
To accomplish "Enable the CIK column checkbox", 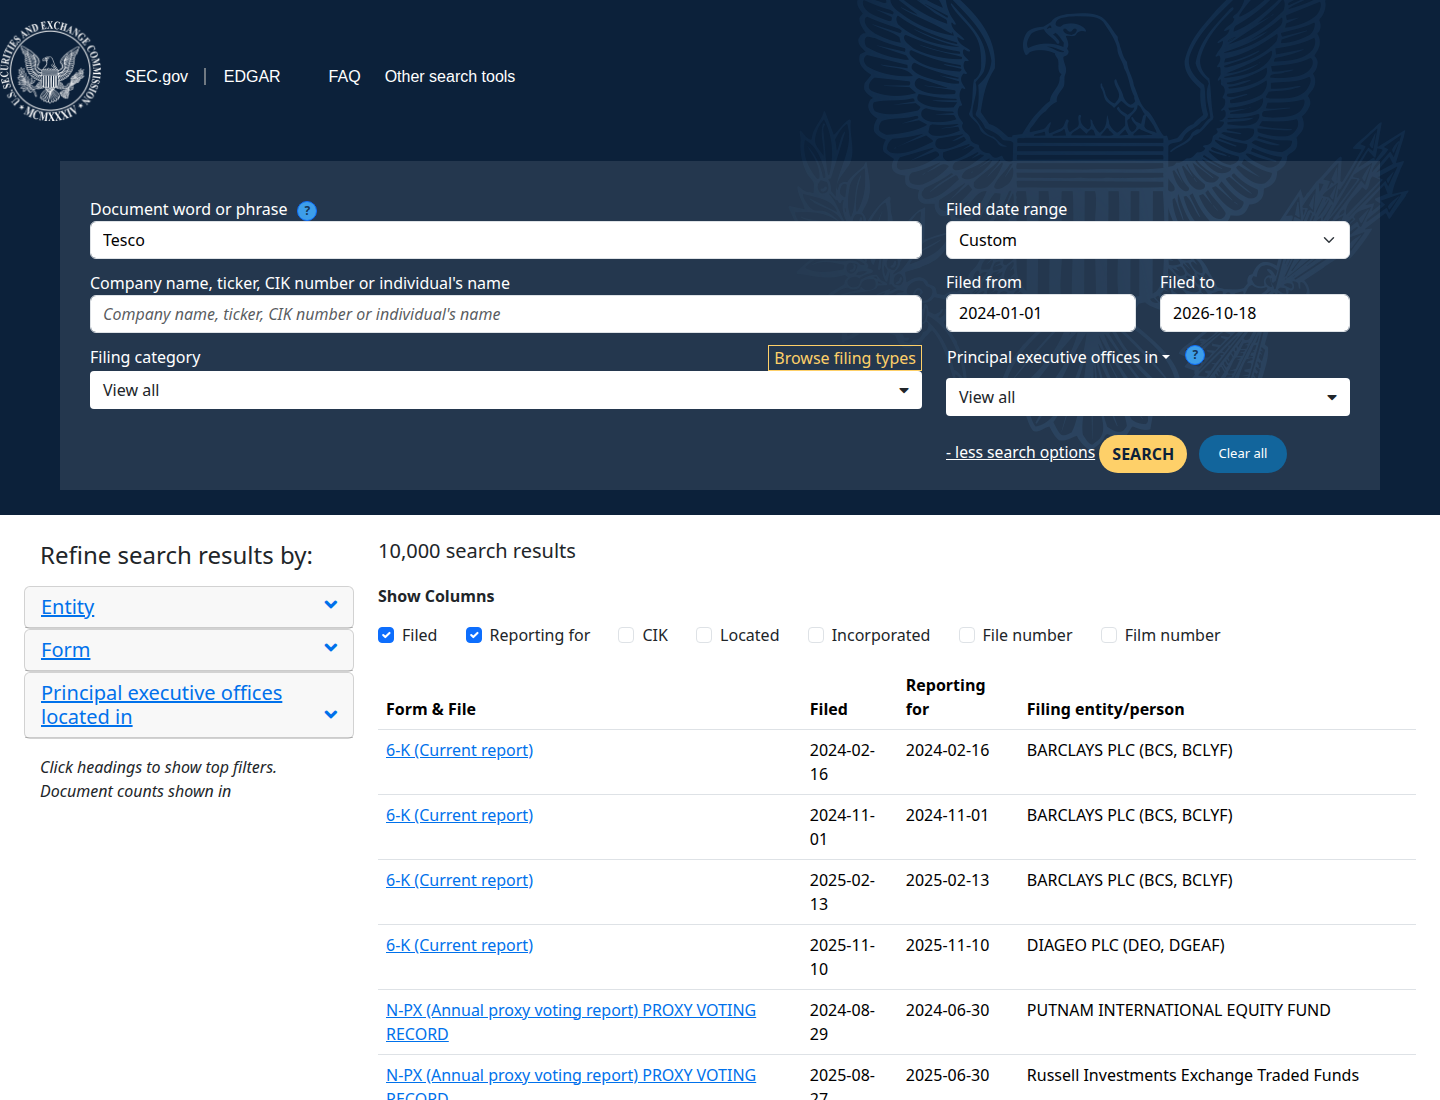I will (626, 635).
